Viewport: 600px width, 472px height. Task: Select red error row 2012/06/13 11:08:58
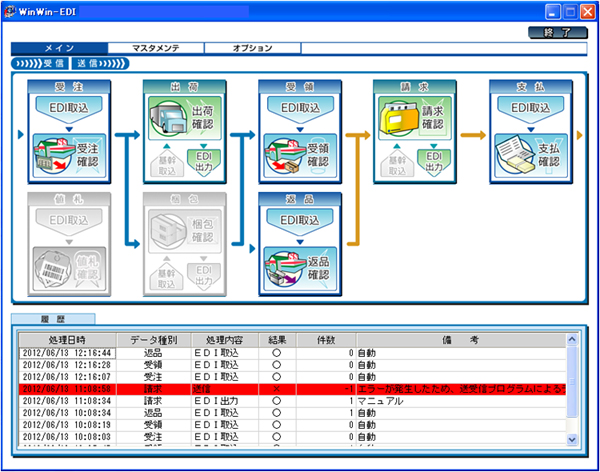(293, 389)
